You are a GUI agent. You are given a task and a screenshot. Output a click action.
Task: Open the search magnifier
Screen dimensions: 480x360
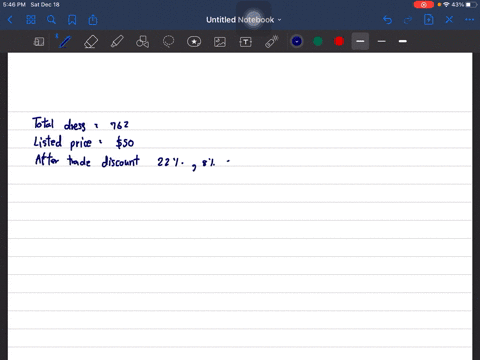[x=51, y=20]
